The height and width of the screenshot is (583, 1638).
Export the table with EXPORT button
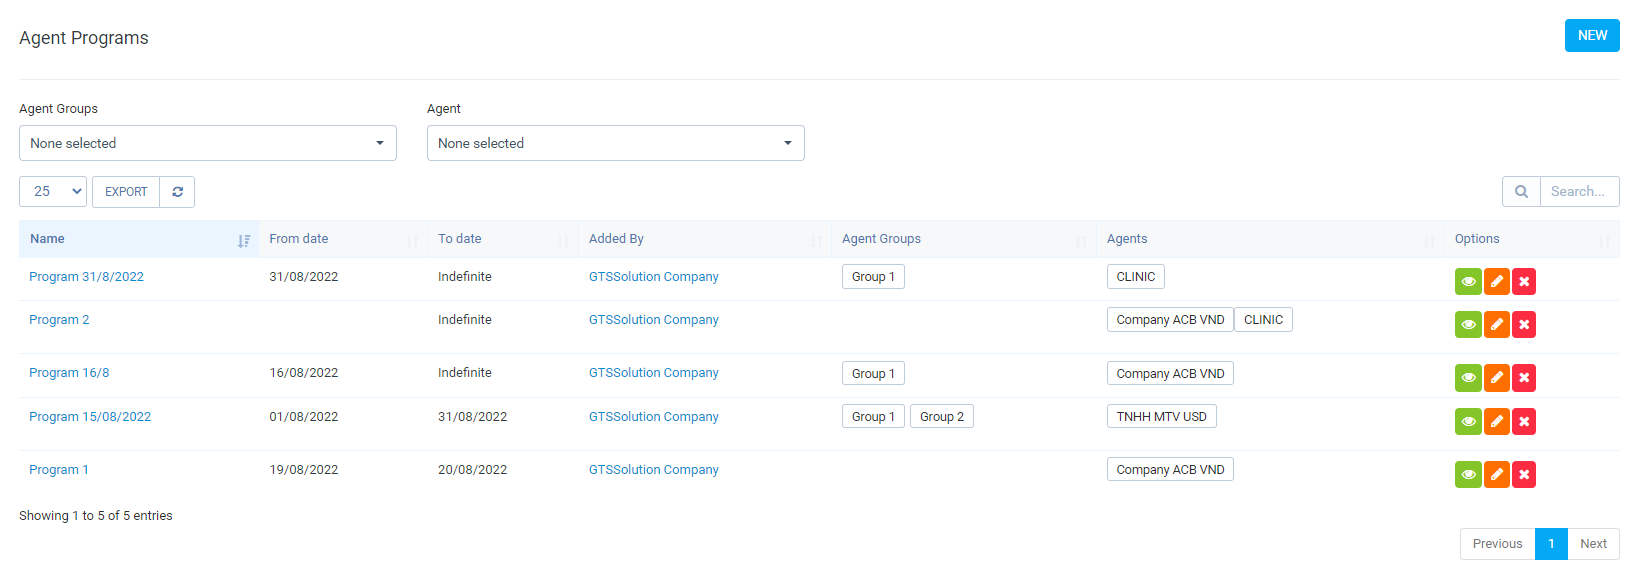click(126, 192)
